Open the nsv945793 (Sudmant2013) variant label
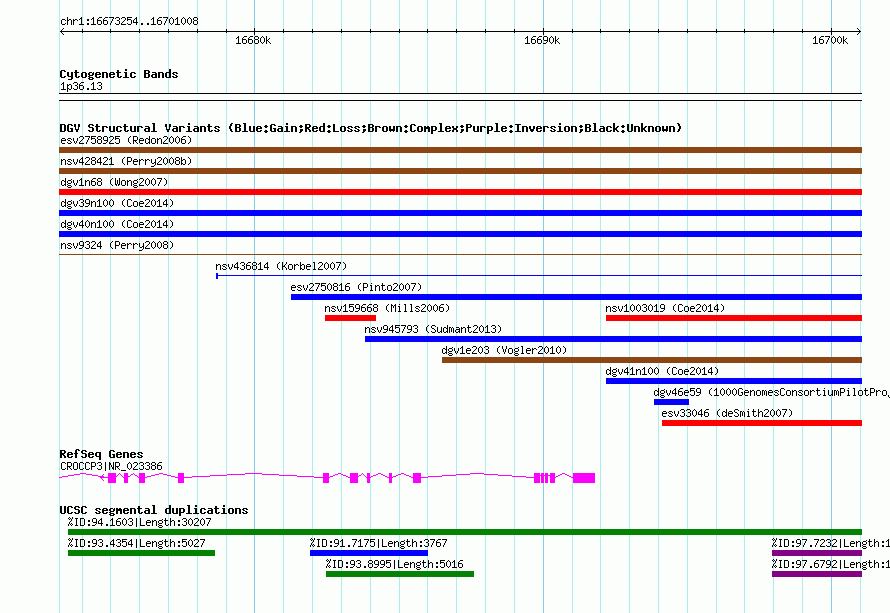The height and width of the screenshot is (613, 890). 433,329
